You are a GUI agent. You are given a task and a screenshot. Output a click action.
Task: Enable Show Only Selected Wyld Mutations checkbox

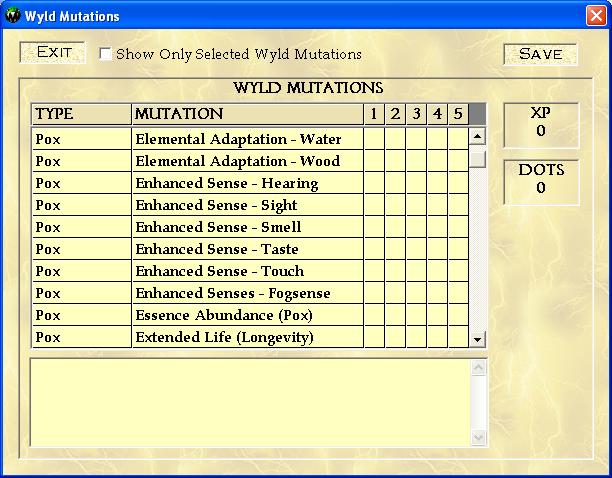point(105,54)
